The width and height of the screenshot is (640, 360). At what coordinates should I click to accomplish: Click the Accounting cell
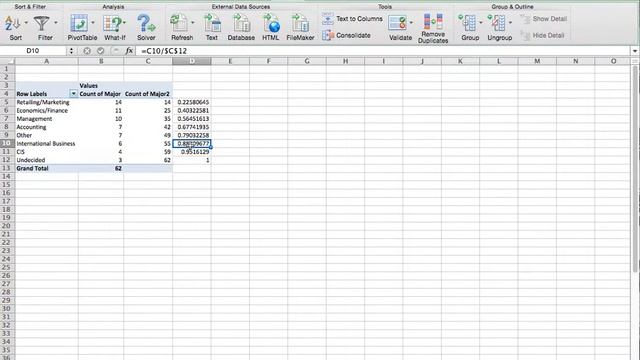(47, 127)
